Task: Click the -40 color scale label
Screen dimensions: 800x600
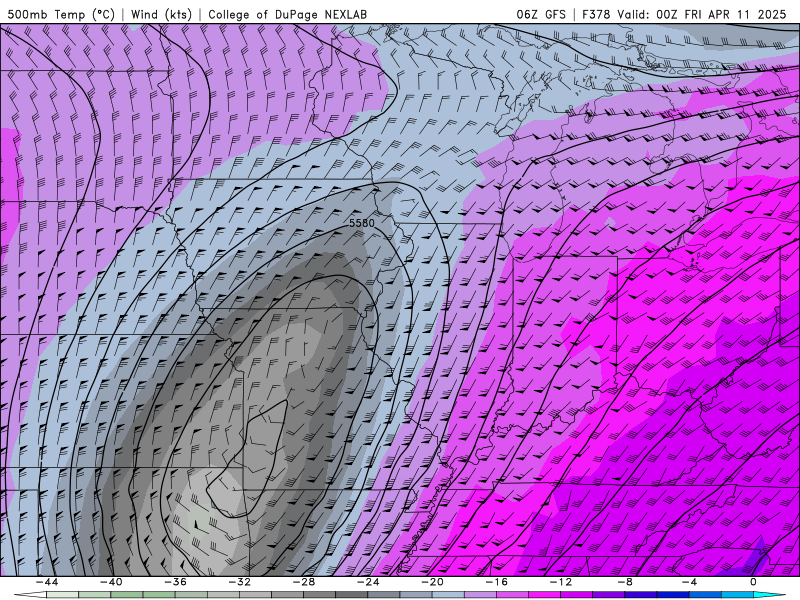Action: [111, 582]
